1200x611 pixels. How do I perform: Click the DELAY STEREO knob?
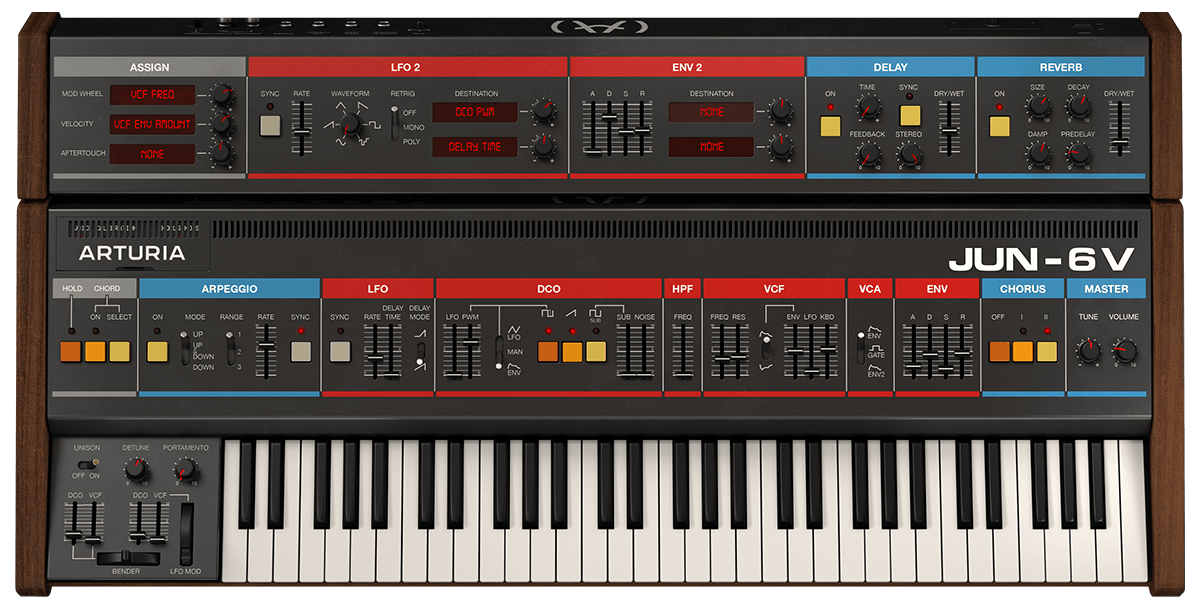click(909, 154)
